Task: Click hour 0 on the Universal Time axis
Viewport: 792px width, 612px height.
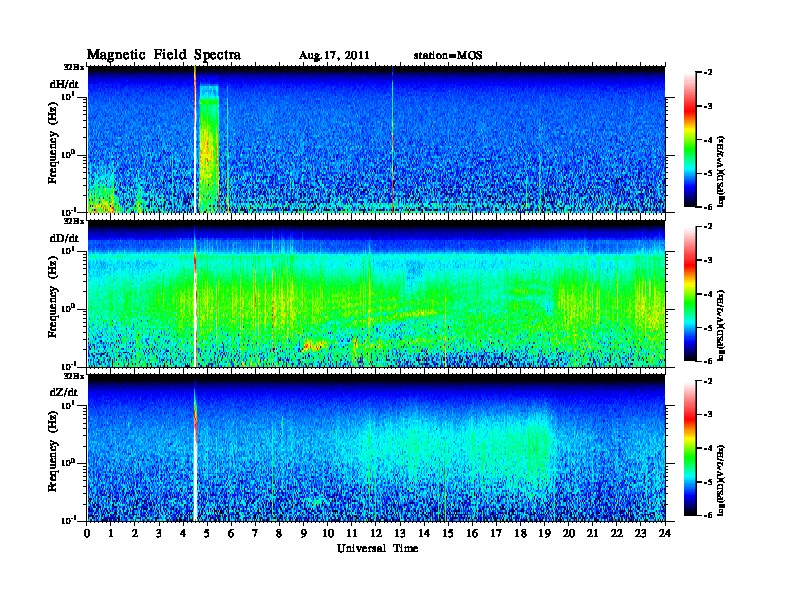Action: click(x=87, y=533)
